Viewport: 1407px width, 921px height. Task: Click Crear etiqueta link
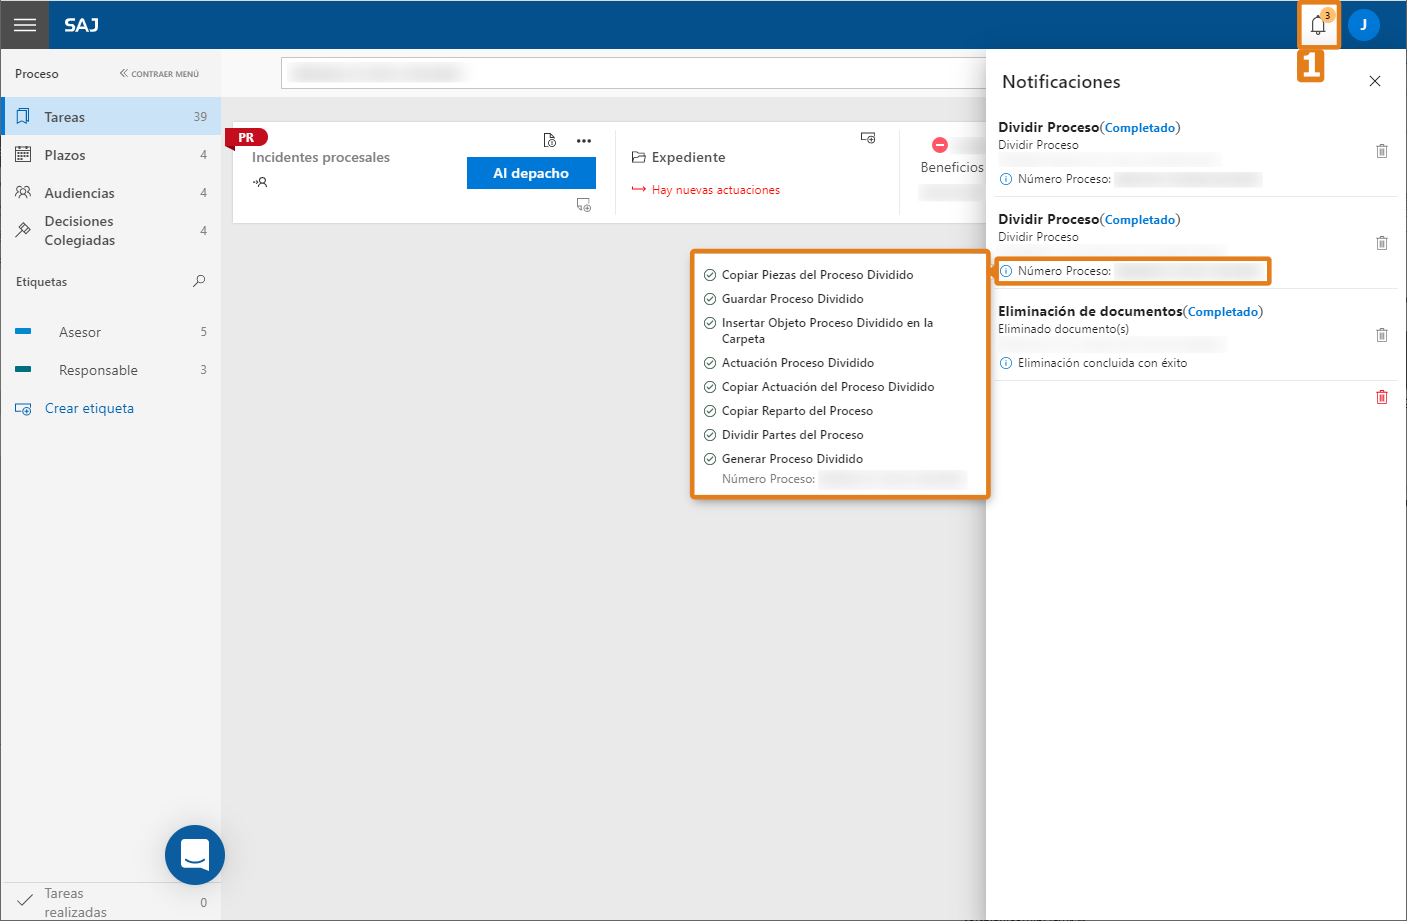89,408
